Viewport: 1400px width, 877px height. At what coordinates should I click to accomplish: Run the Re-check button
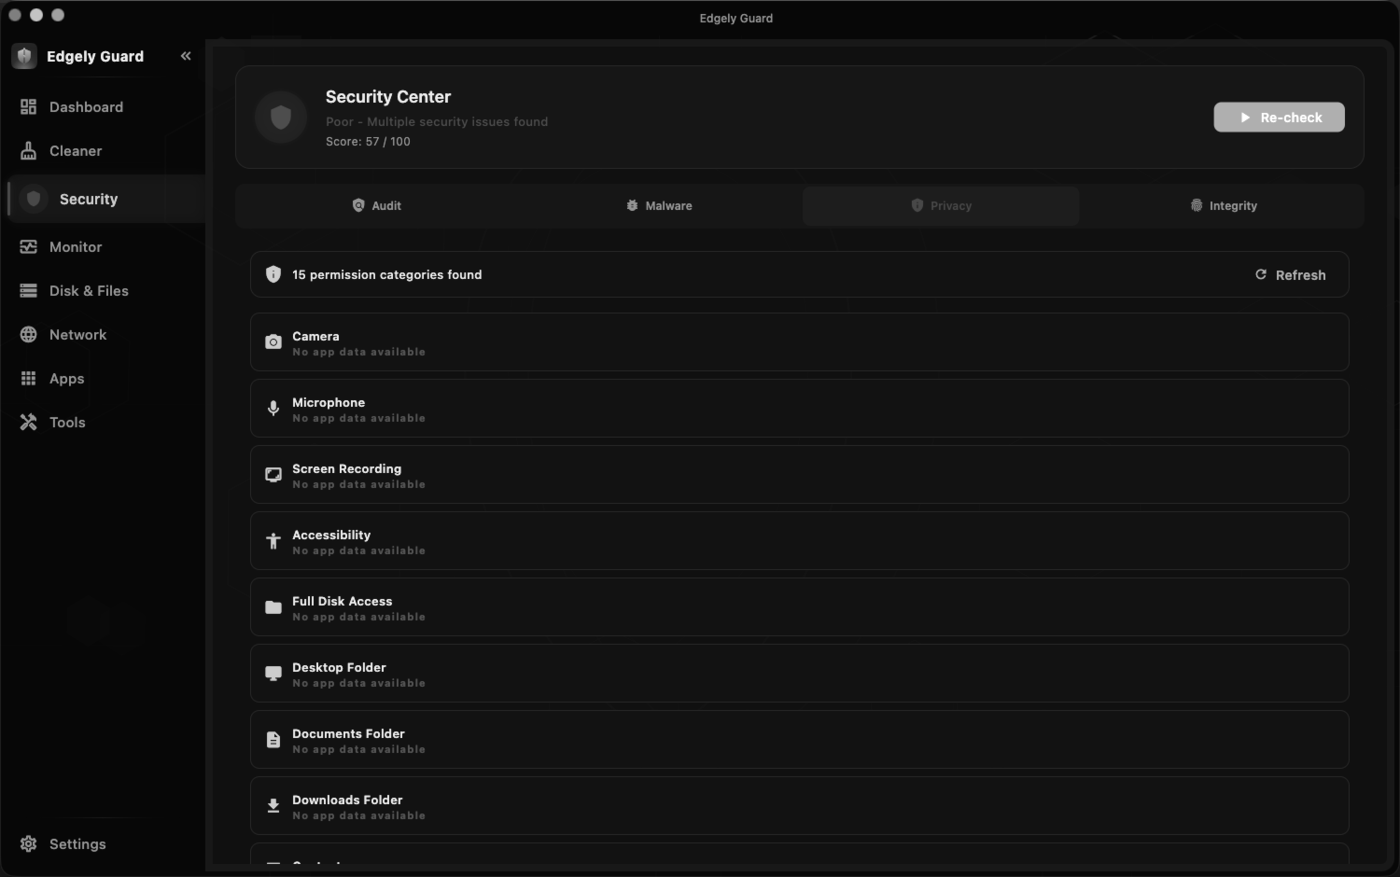click(x=1279, y=117)
